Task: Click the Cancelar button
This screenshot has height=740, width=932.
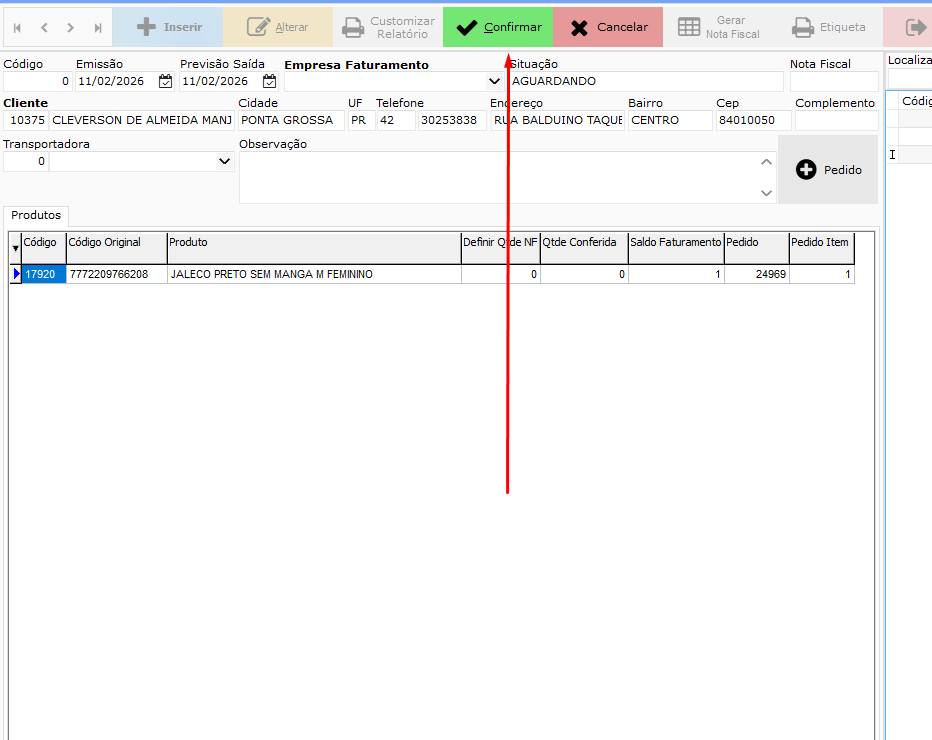Action: pyautogui.click(x=608, y=27)
